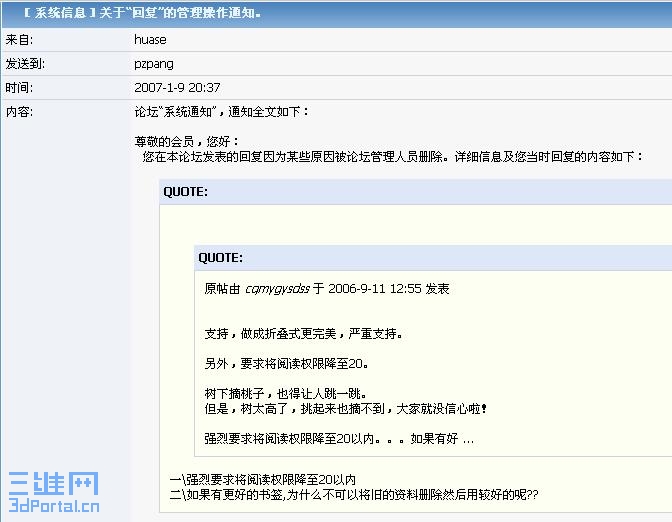672x522 pixels.
Task: Click the recipient name pzpang
Action: [154, 64]
